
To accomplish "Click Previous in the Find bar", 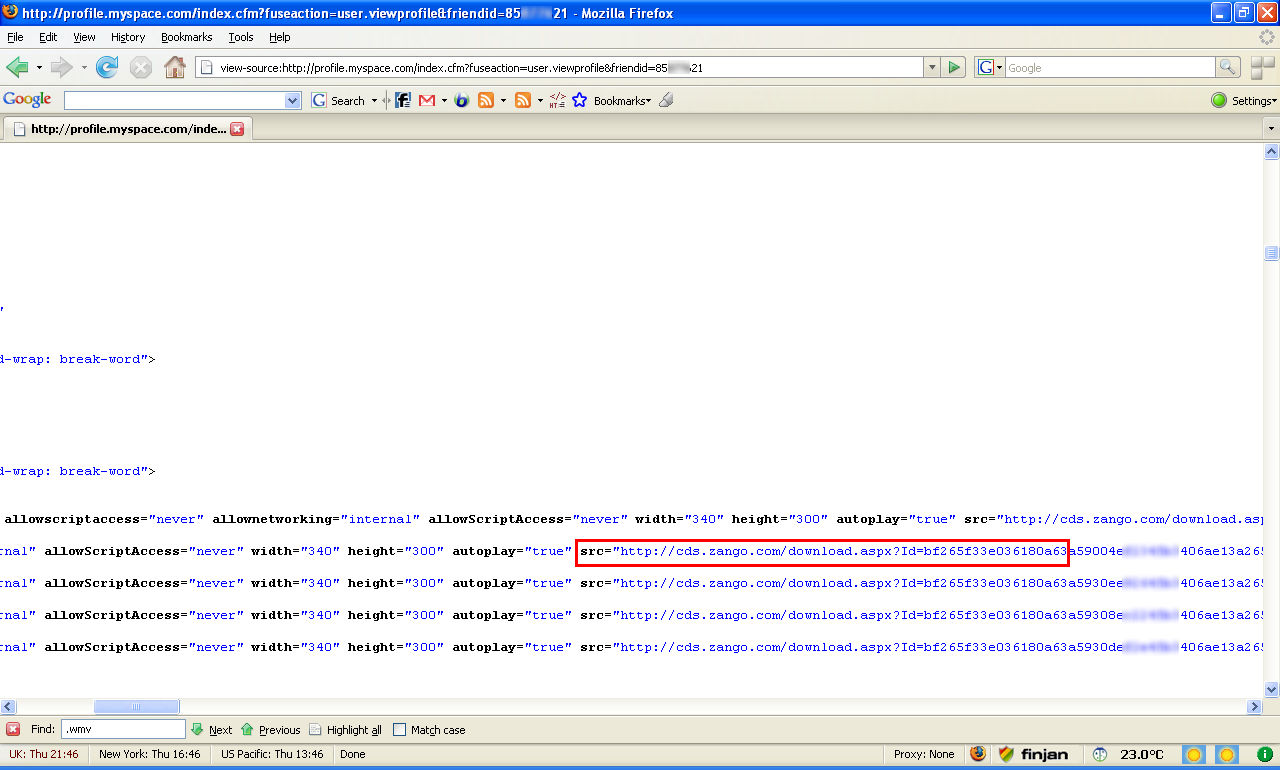I will tap(270, 730).
